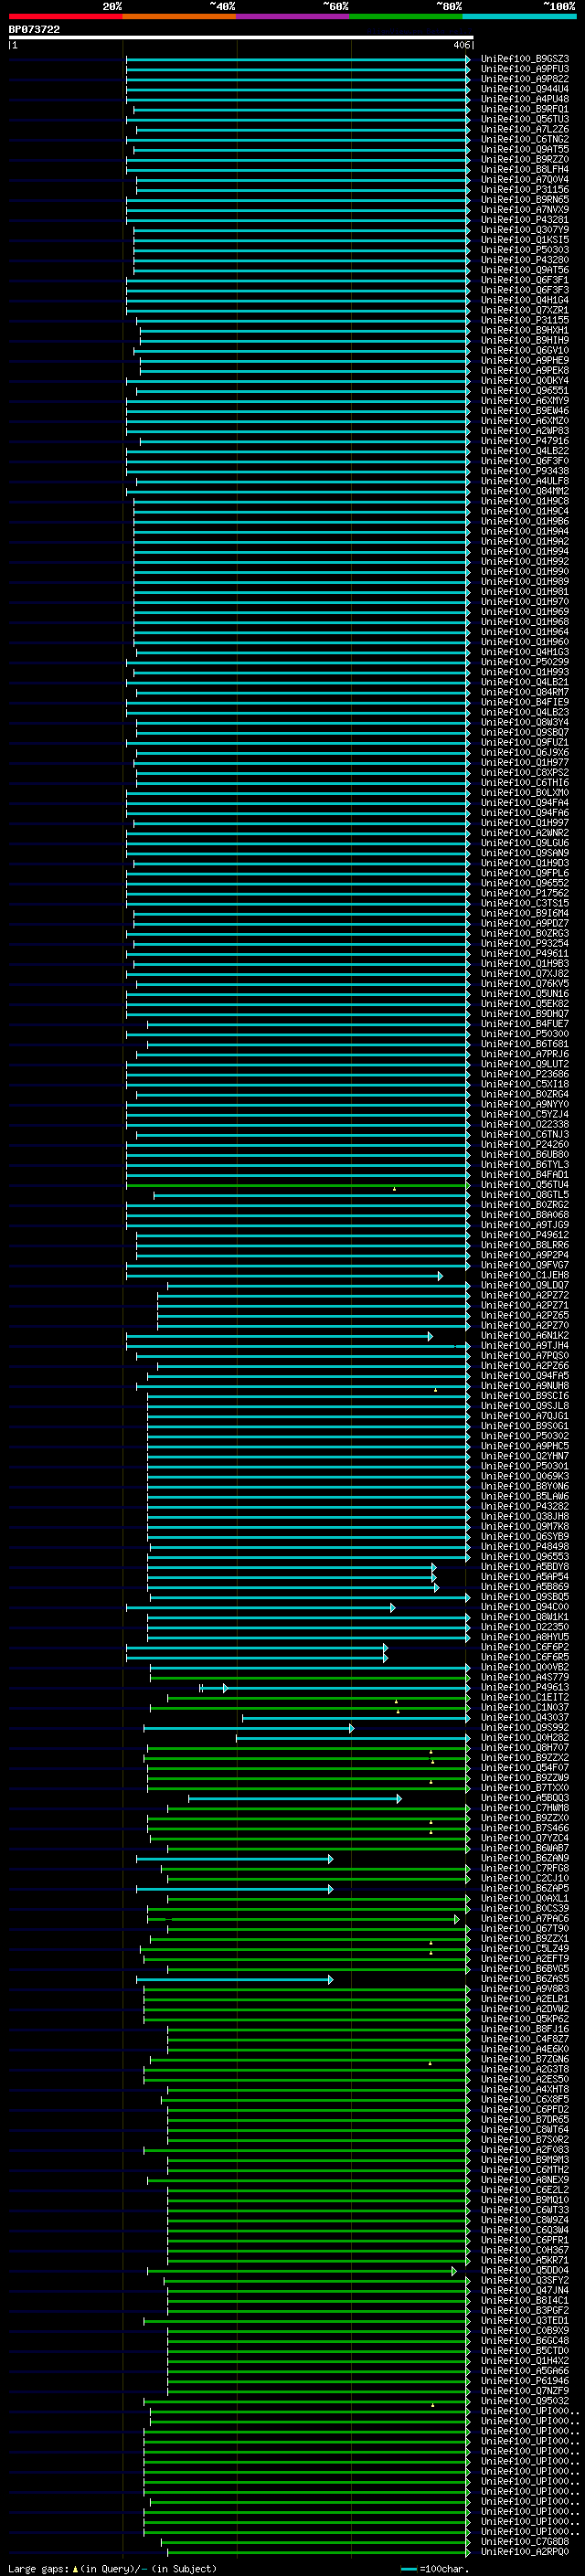This screenshot has height=2576, width=585.
Task: Select label UniRef100_Q9LDQ7
Action: (x=525, y=1285)
